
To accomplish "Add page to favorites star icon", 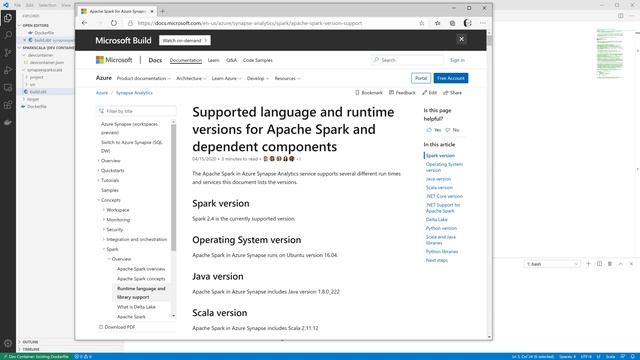I will point(422,23).
